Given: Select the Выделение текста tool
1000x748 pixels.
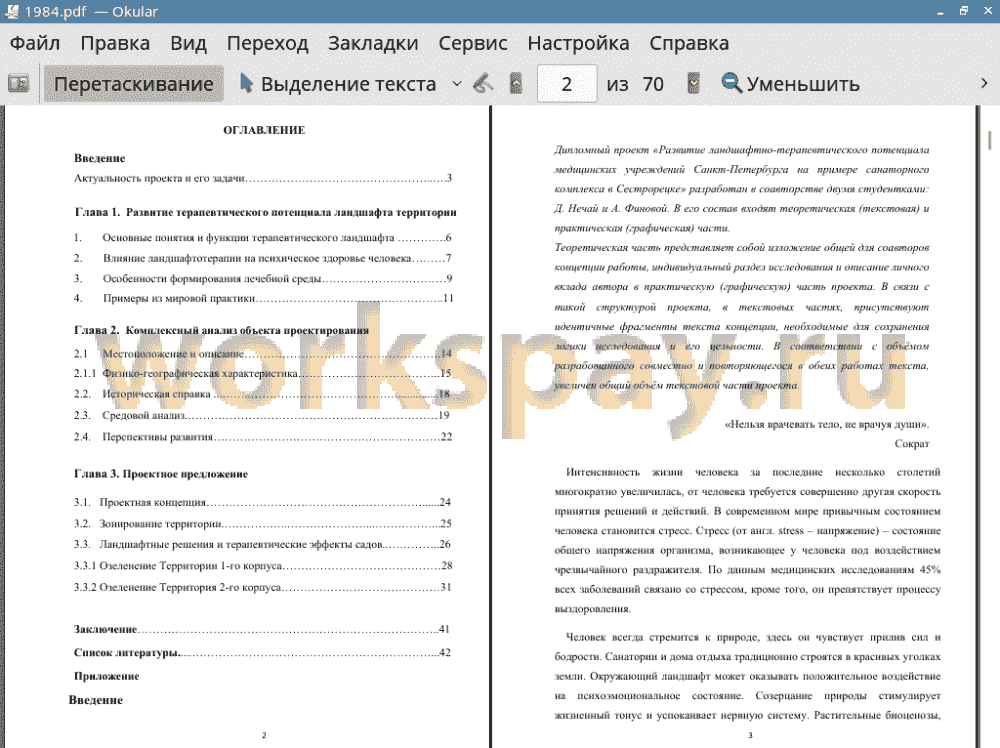Looking at the screenshot, I should (x=338, y=84).
